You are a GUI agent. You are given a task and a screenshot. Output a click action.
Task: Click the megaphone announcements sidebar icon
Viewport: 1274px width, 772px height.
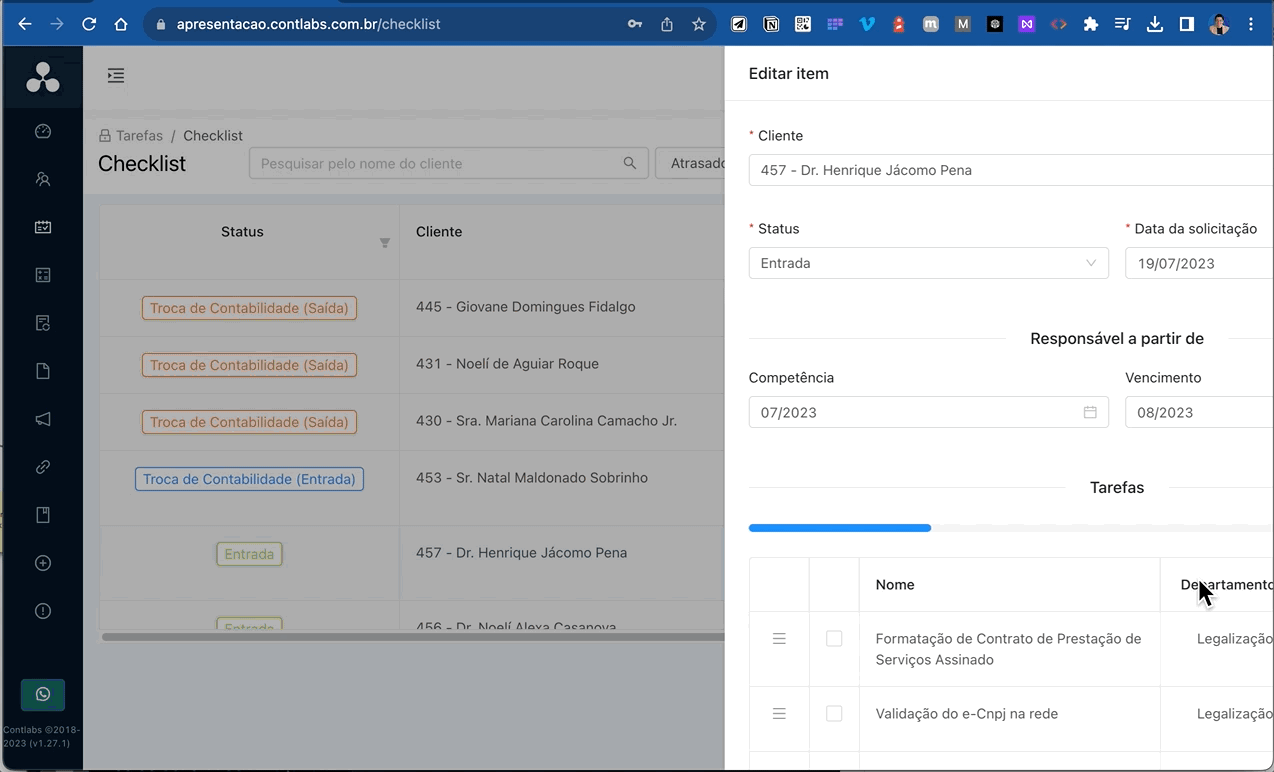[x=43, y=419]
